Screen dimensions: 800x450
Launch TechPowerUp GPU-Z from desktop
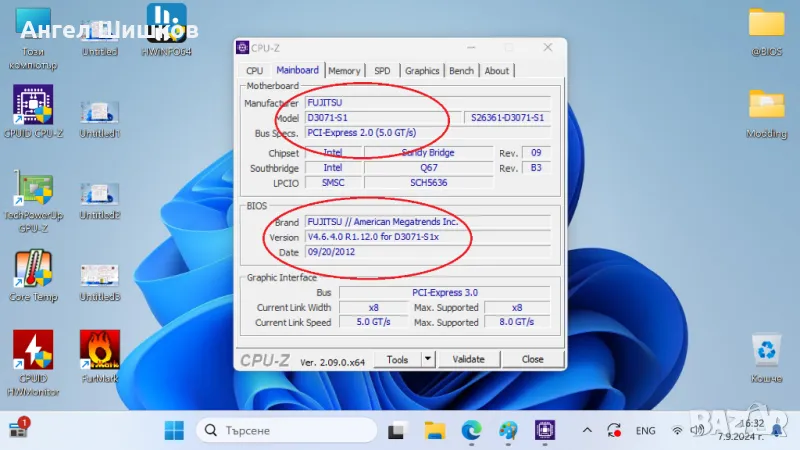[33, 190]
